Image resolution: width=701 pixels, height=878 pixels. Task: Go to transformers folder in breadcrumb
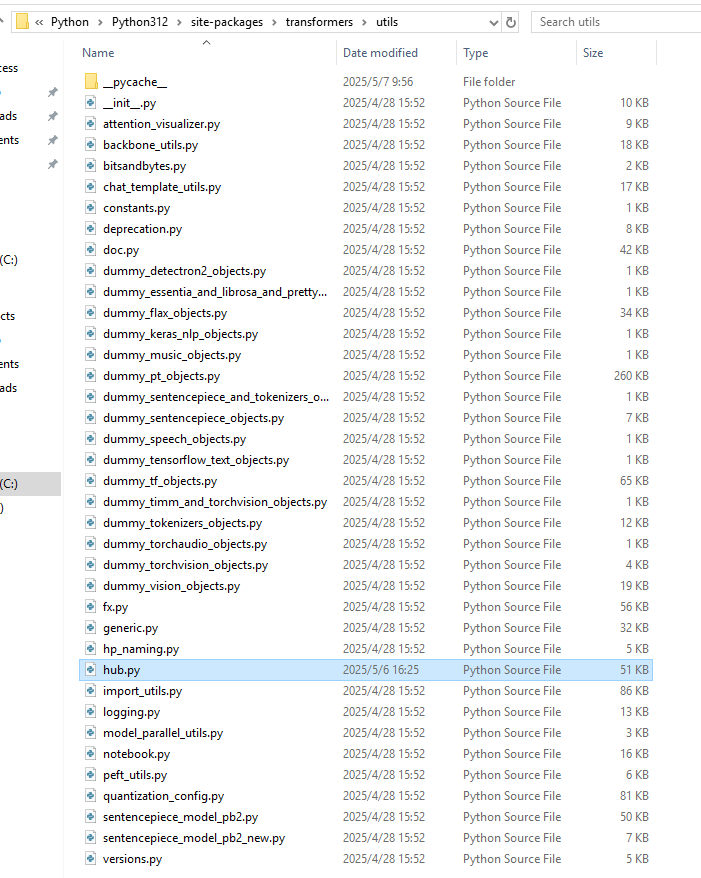(x=319, y=22)
